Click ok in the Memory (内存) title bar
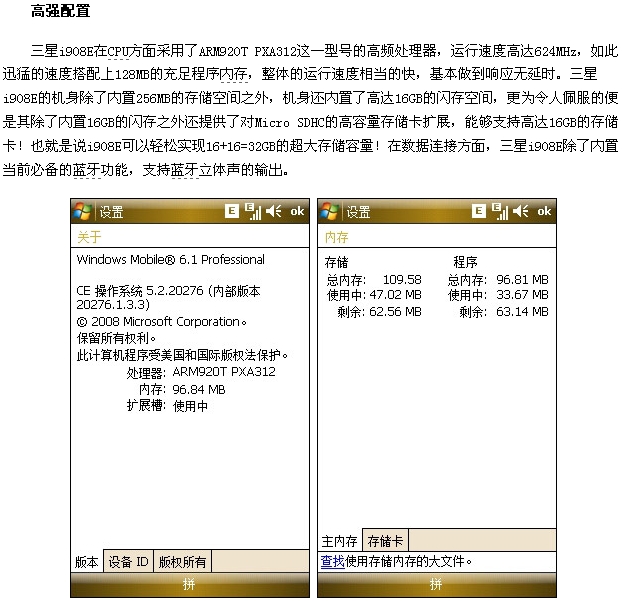Image resolution: width=622 pixels, height=601 pixels. click(x=544, y=211)
